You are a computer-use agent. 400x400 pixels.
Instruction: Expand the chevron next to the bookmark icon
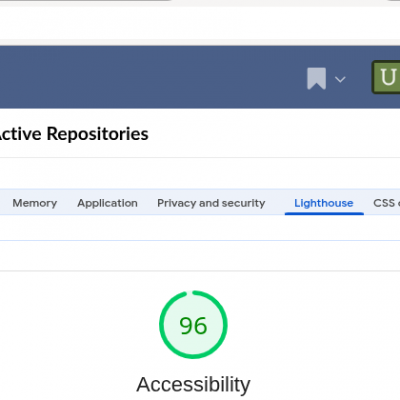pyautogui.click(x=340, y=79)
